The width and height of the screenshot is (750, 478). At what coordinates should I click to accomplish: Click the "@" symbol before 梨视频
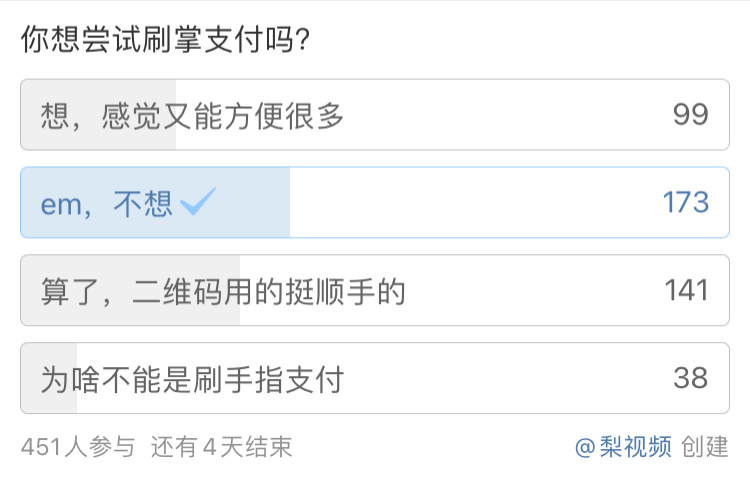[x=585, y=447]
